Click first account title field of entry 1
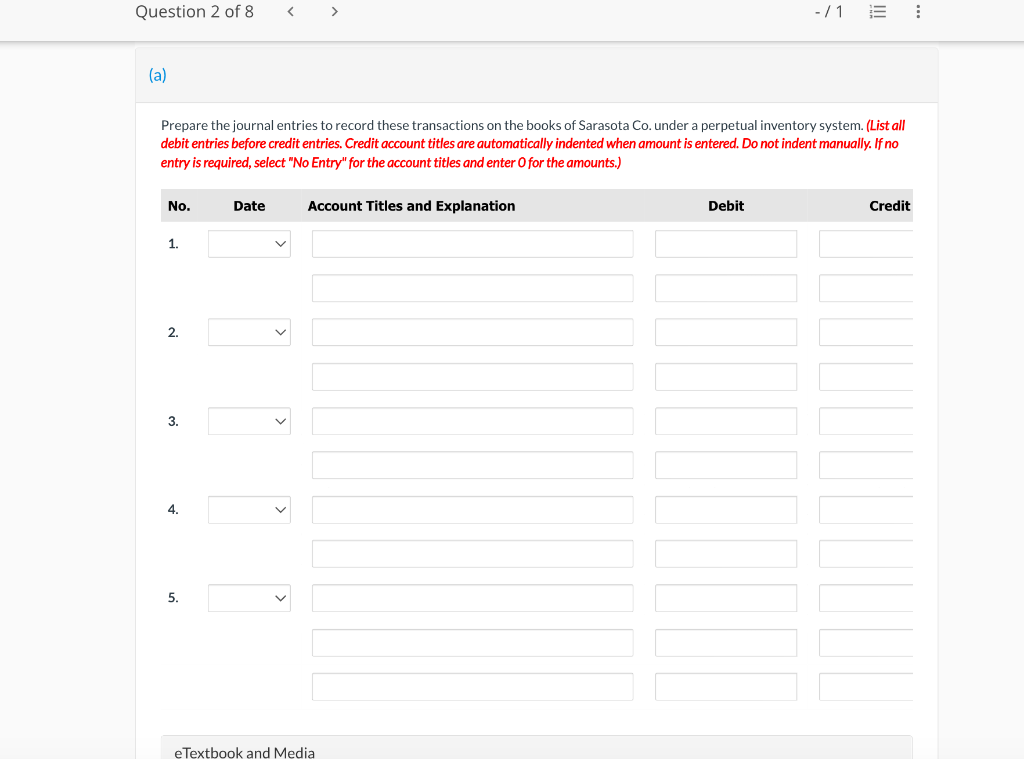 tap(473, 244)
